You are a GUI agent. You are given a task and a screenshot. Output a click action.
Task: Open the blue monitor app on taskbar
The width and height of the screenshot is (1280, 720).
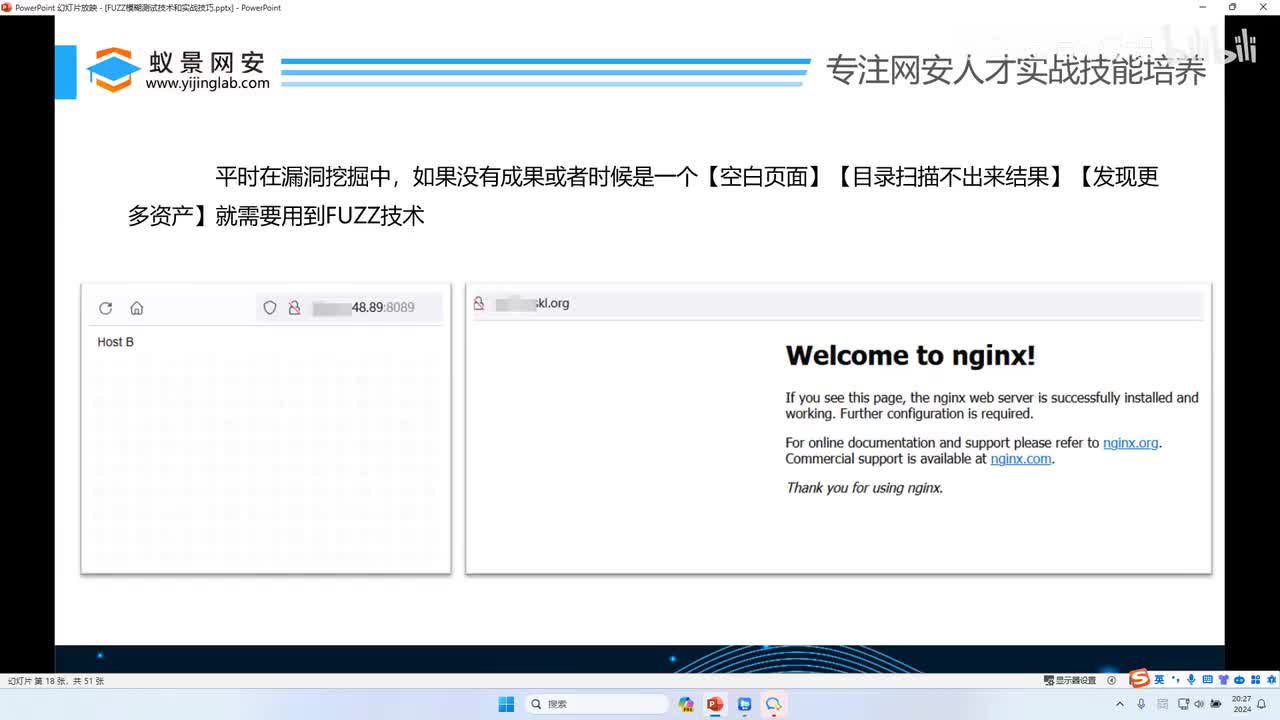point(744,704)
